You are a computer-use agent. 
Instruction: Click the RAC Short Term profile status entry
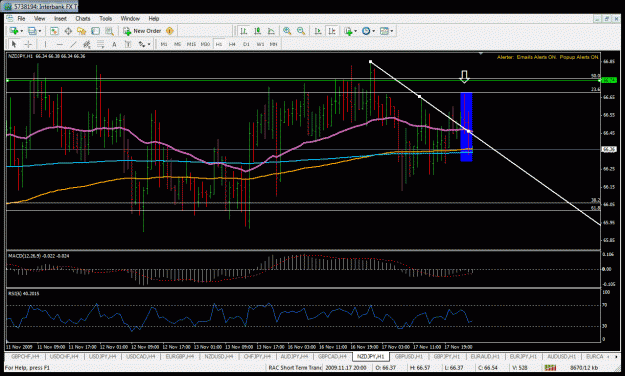pyautogui.click(x=295, y=368)
